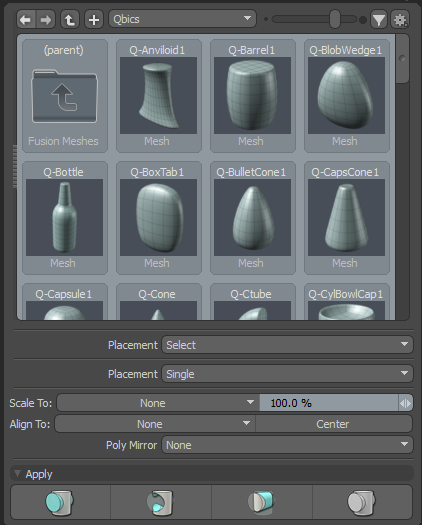Click the back arrow in preset browser

click(26, 20)
